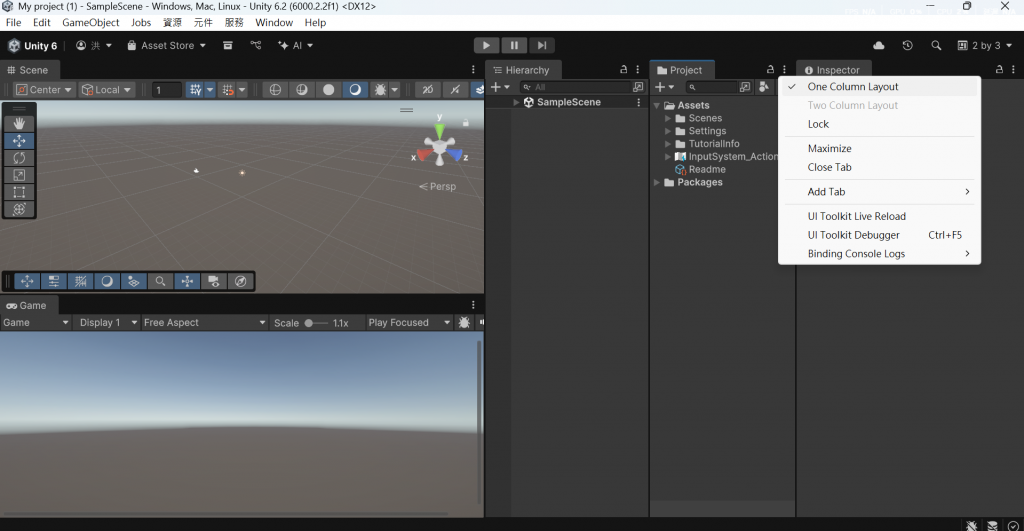Select the Move tool in Scene tools
Viewport: 1024px width, 531px height.
tap(19, 140)
